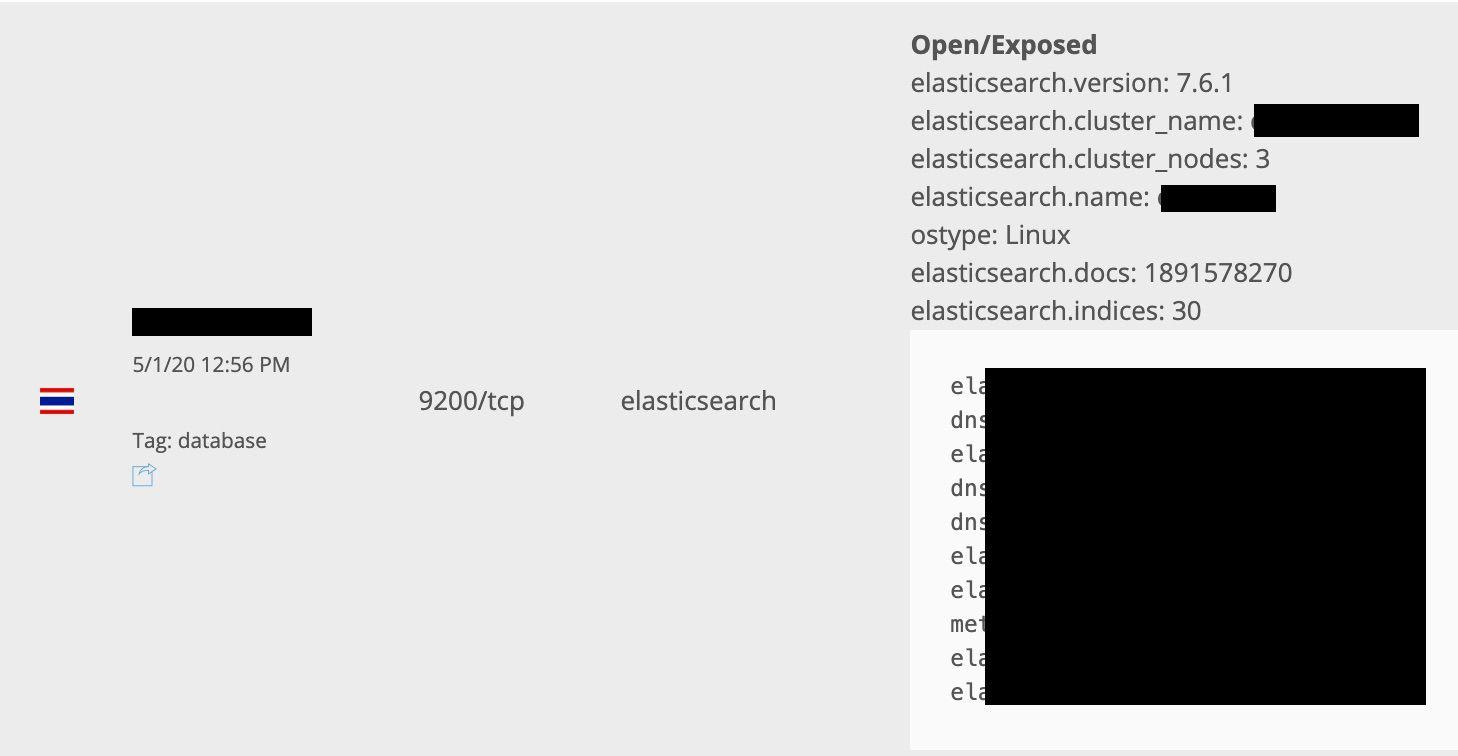Open the share icon below the database tag
This screenshot has width=1458, height=756.
tap(144, 475)
